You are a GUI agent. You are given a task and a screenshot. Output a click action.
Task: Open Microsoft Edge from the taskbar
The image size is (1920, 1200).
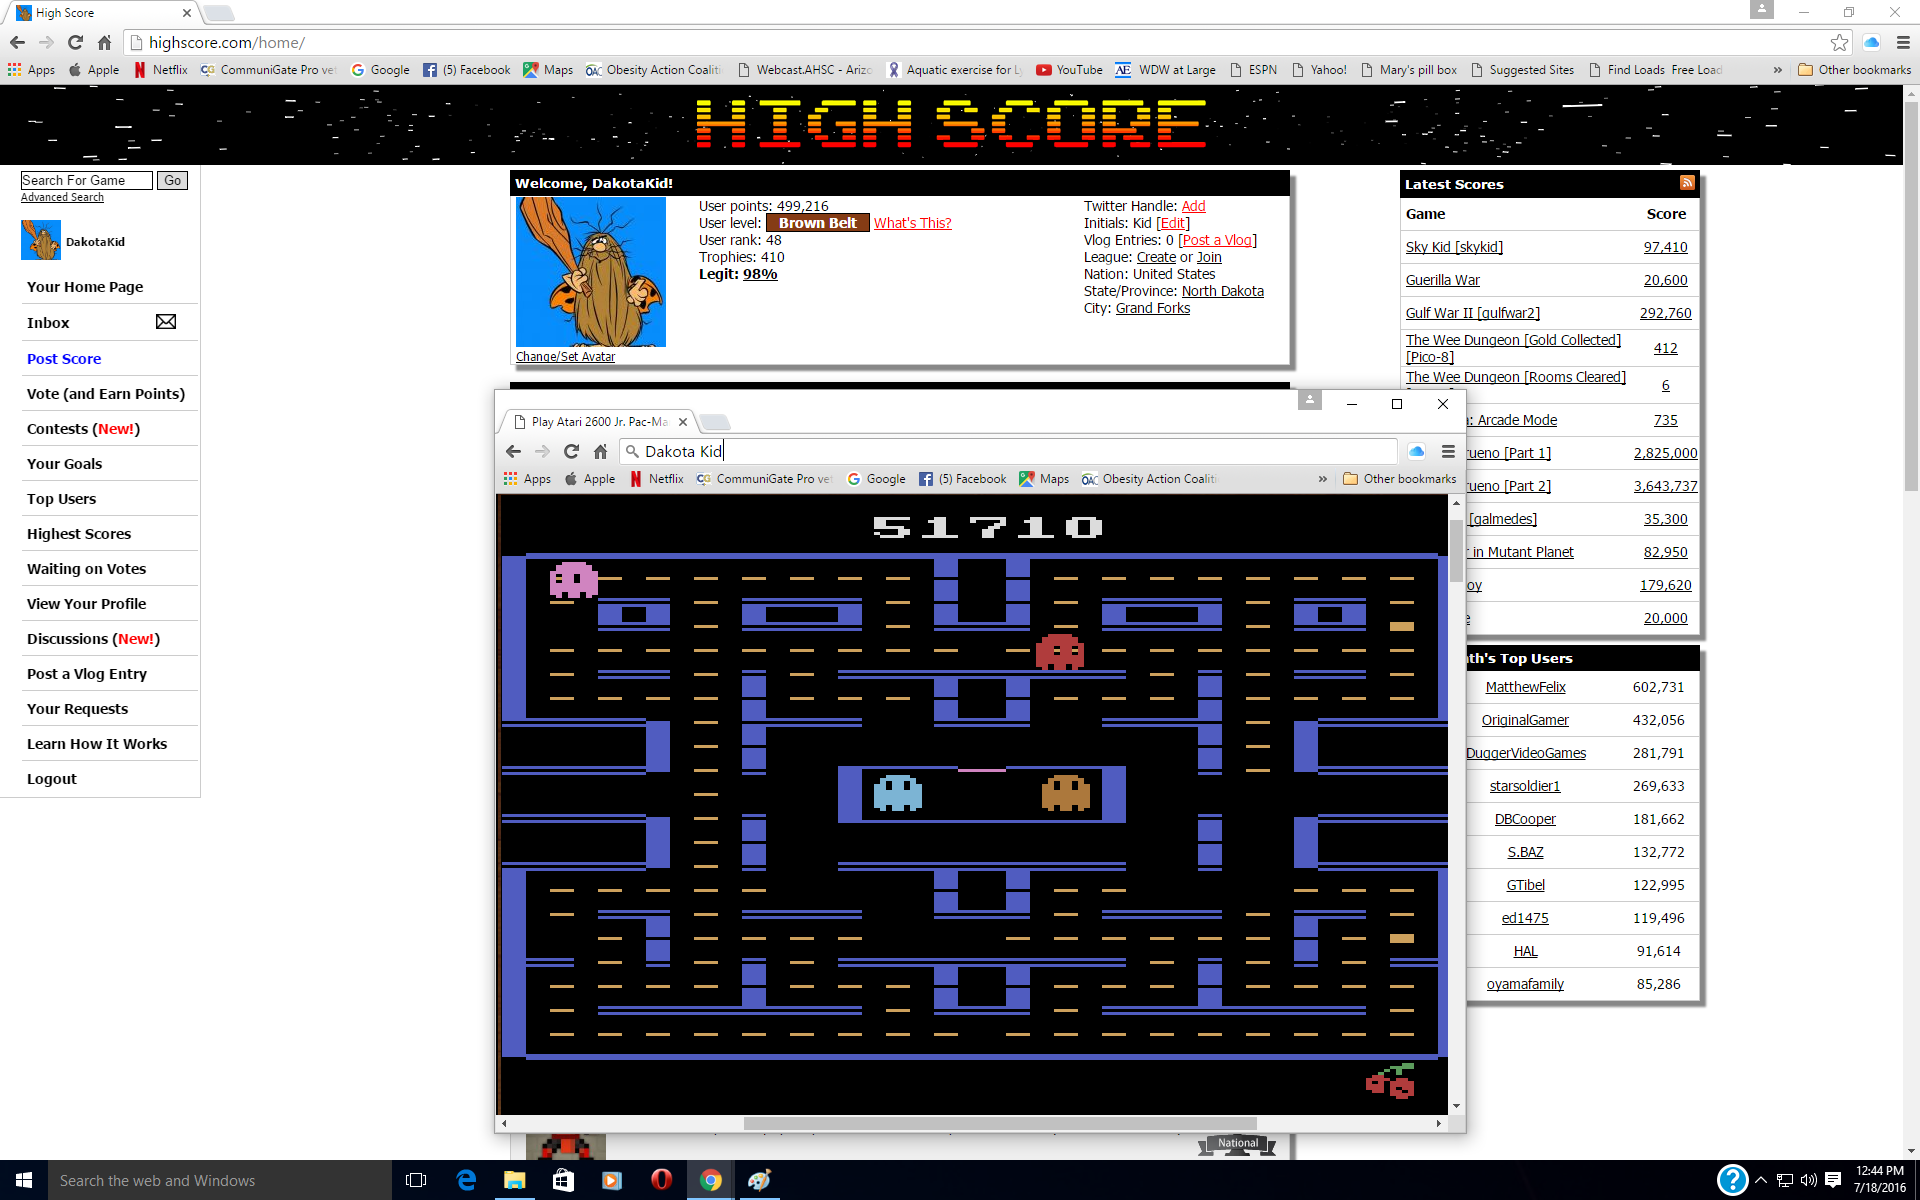466,1180
